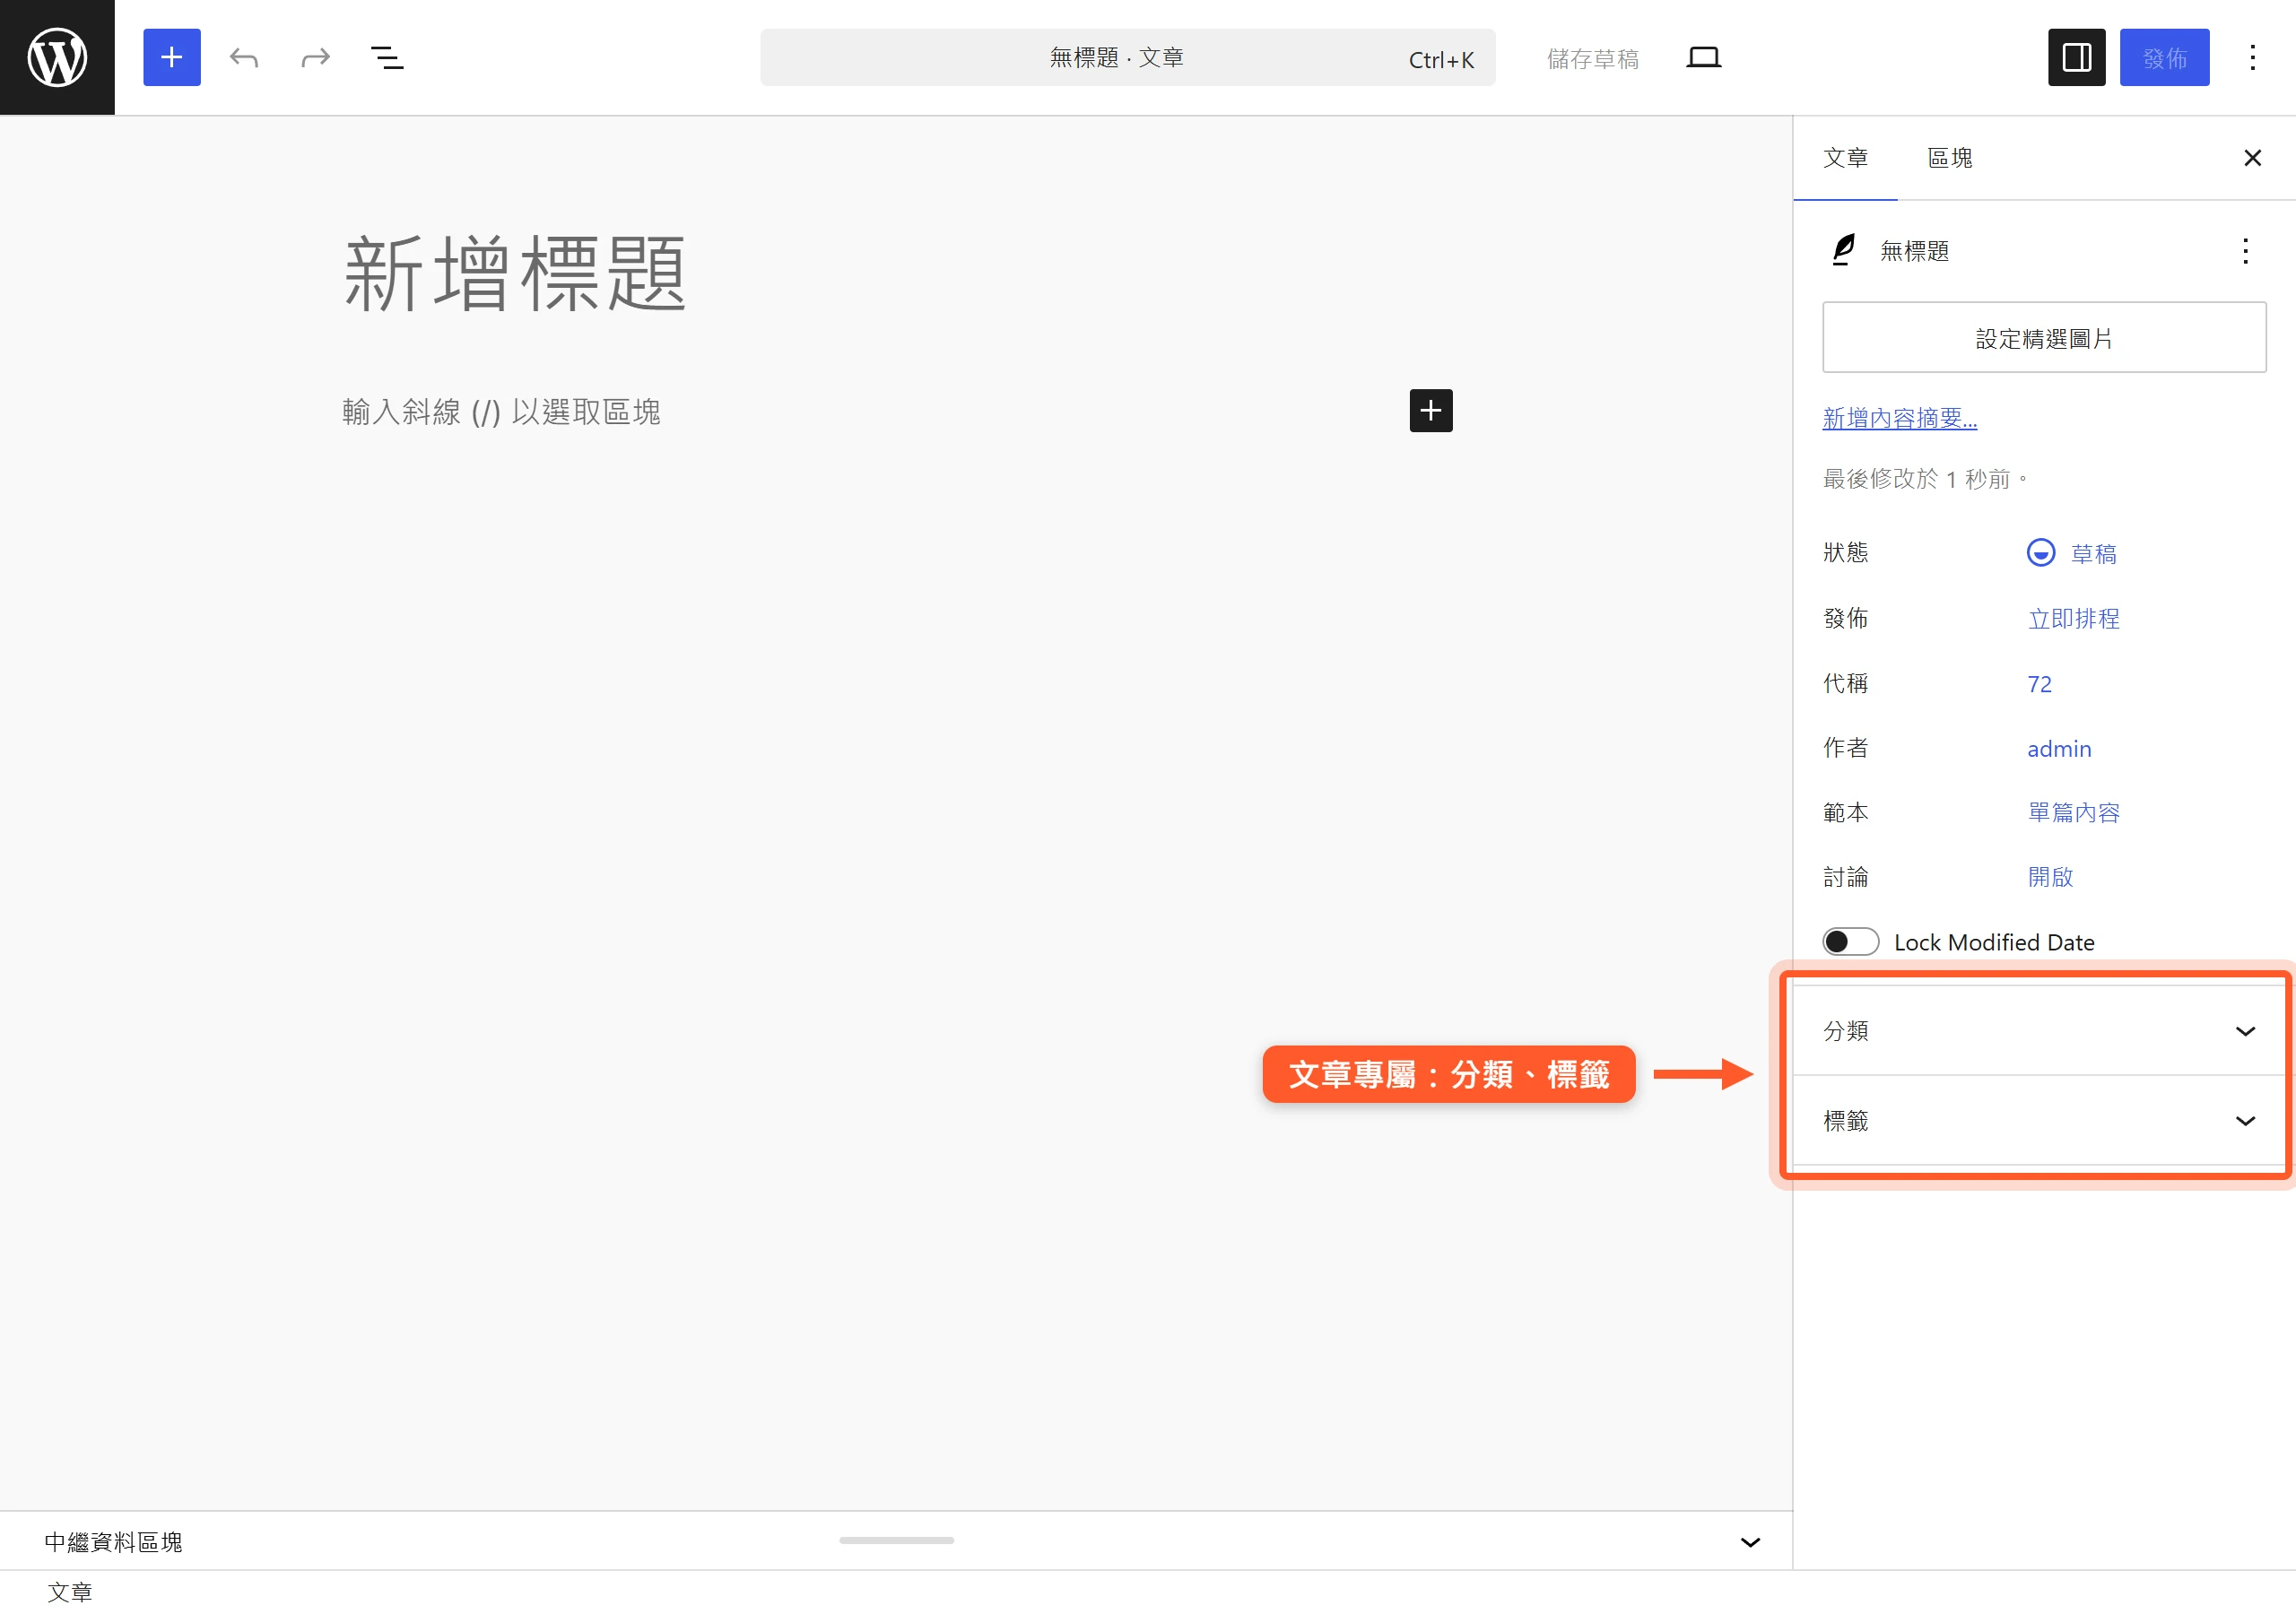The width and height of the screenshot is (2296, 1614).
Task: Open the preview device laptop icon
Action: 1703,57
